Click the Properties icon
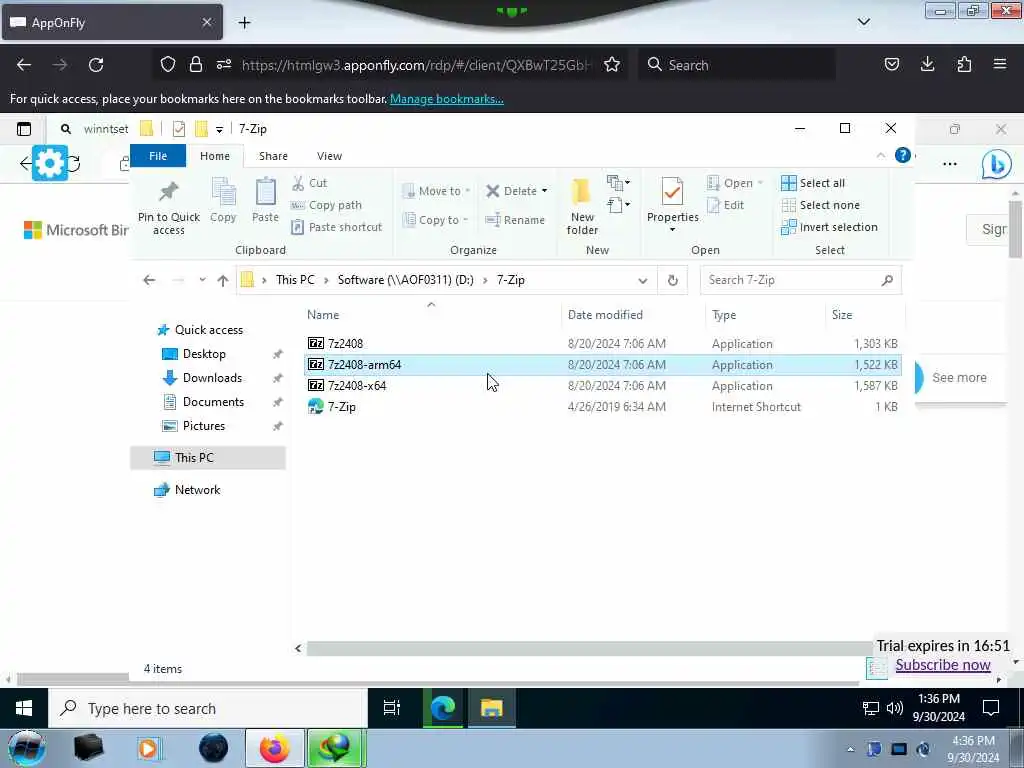The width and height of the screenshot is (1024, 768). [x=672, y=192]
